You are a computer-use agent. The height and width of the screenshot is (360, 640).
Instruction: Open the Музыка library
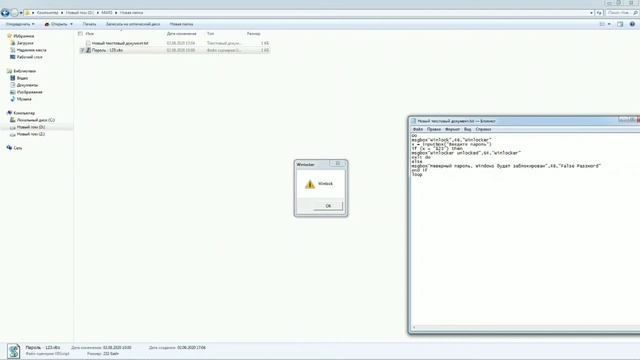[24, 99]
